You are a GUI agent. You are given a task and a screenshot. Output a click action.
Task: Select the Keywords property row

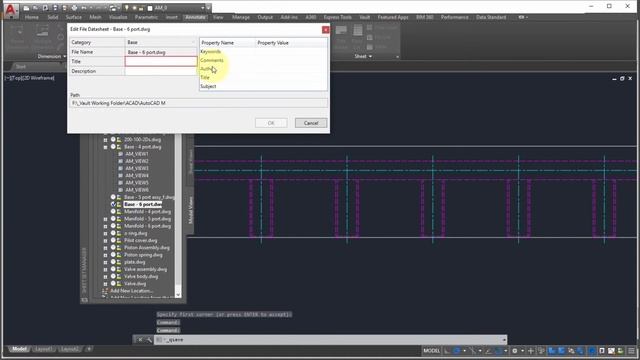coord(263,51)
